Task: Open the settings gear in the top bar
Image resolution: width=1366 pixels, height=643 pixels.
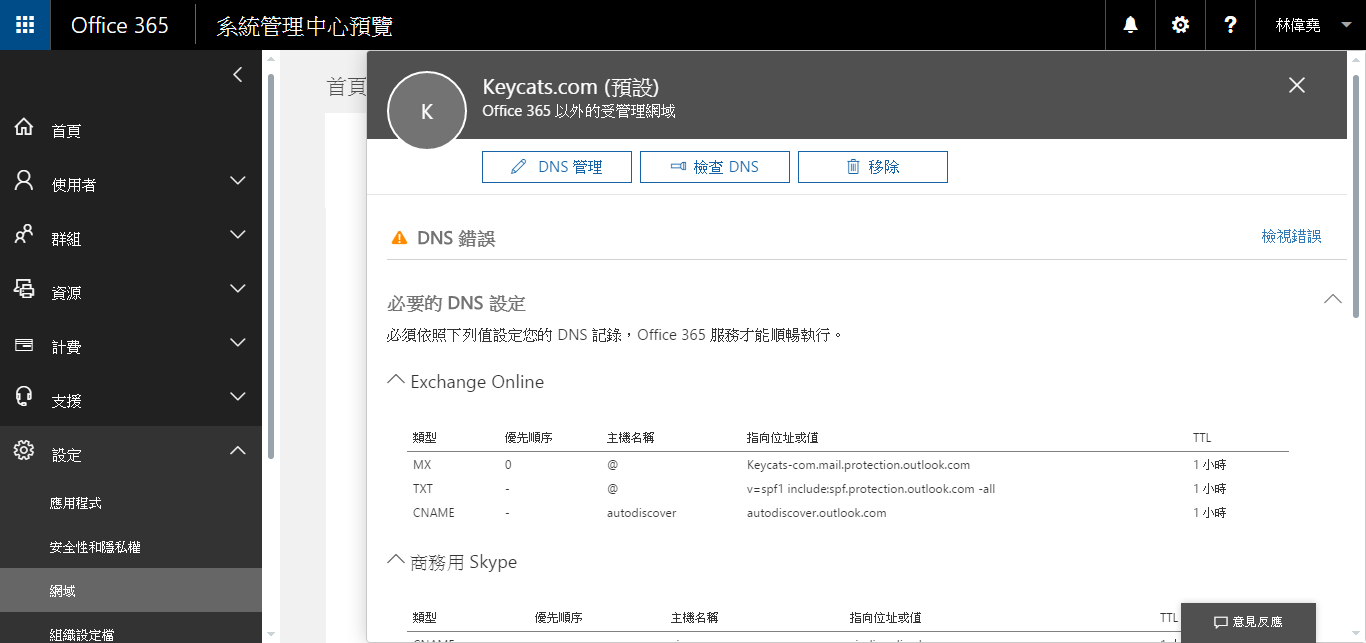Action: tap(1180, 25)
